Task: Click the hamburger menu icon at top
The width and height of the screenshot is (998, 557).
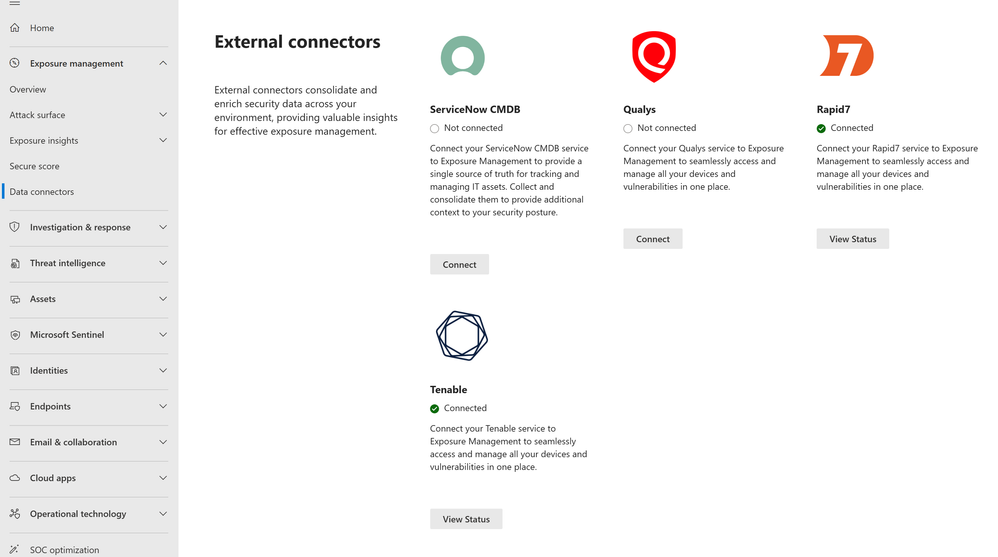Action: [15, 3]
